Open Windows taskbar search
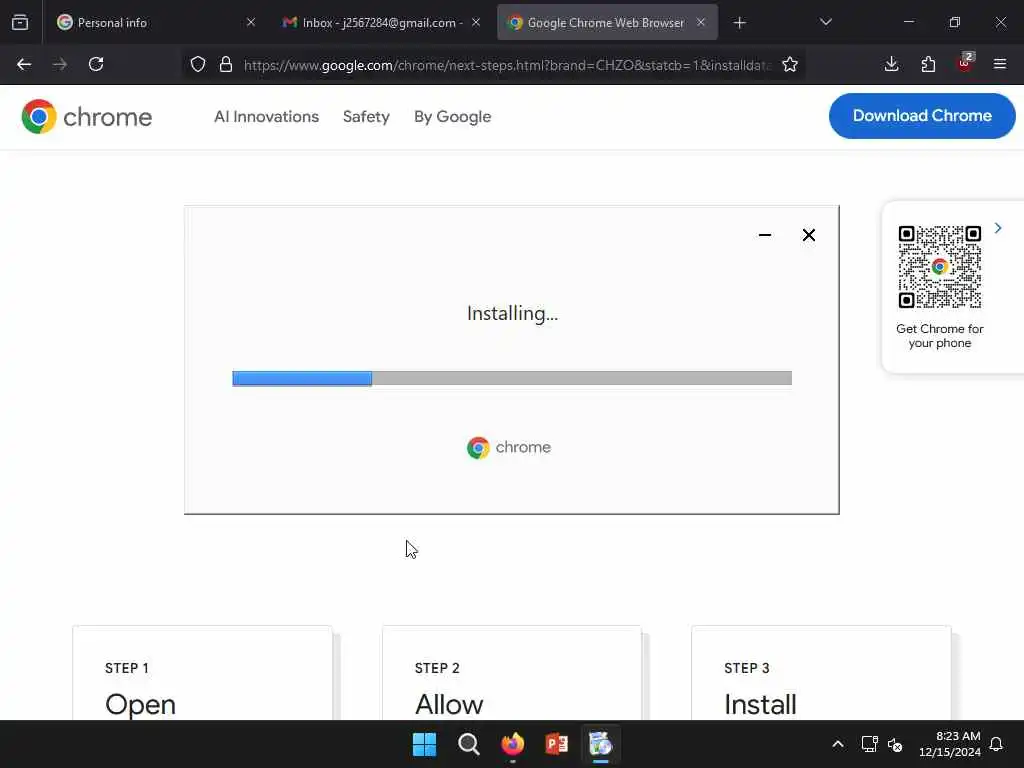 tap(468, 744)
